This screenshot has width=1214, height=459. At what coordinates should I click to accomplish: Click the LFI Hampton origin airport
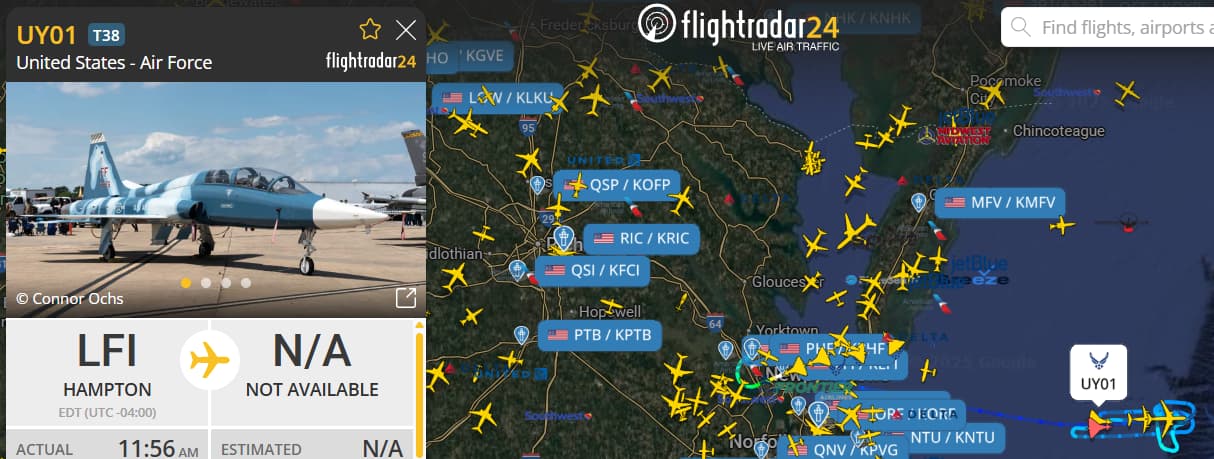coord(107,366)
